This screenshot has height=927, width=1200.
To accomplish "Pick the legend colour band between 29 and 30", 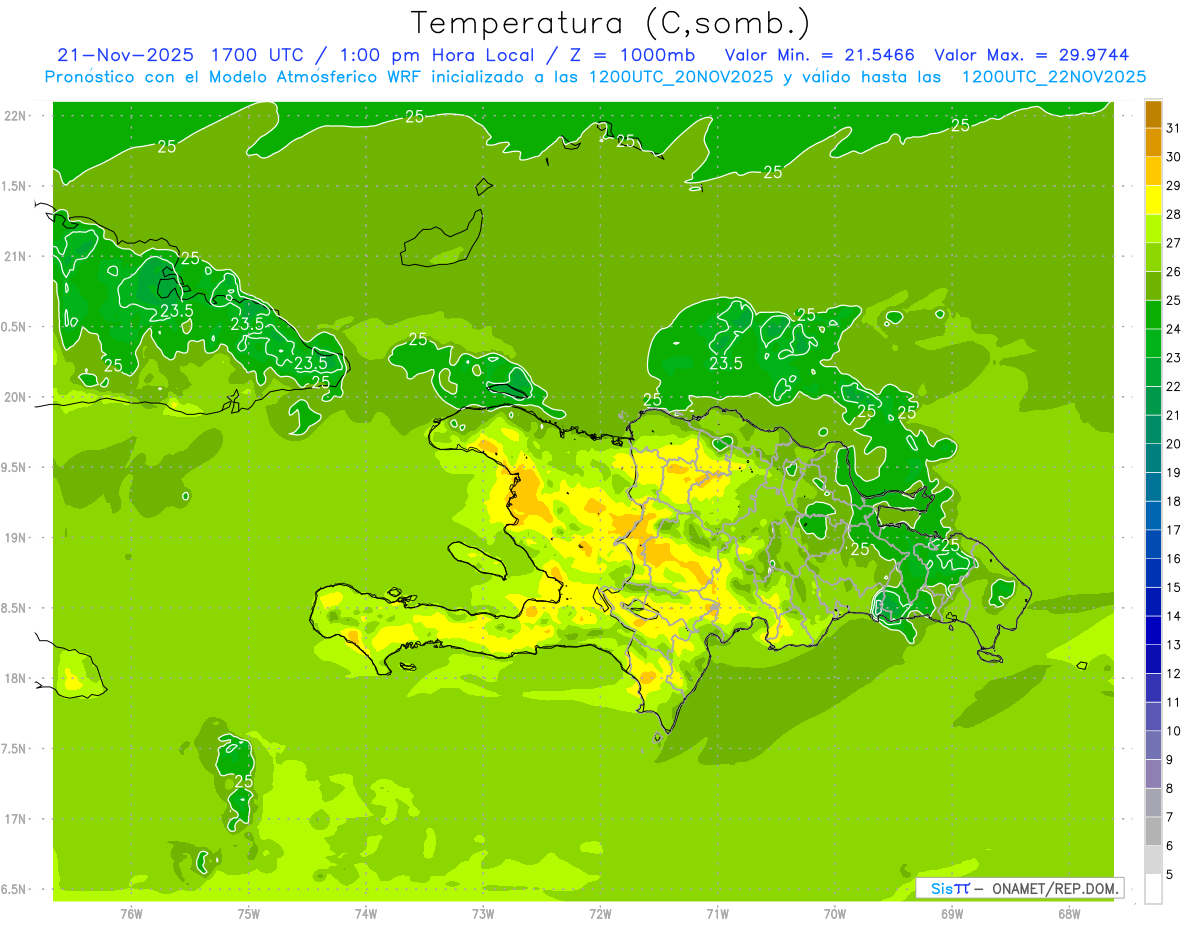I will (1153, 172).
